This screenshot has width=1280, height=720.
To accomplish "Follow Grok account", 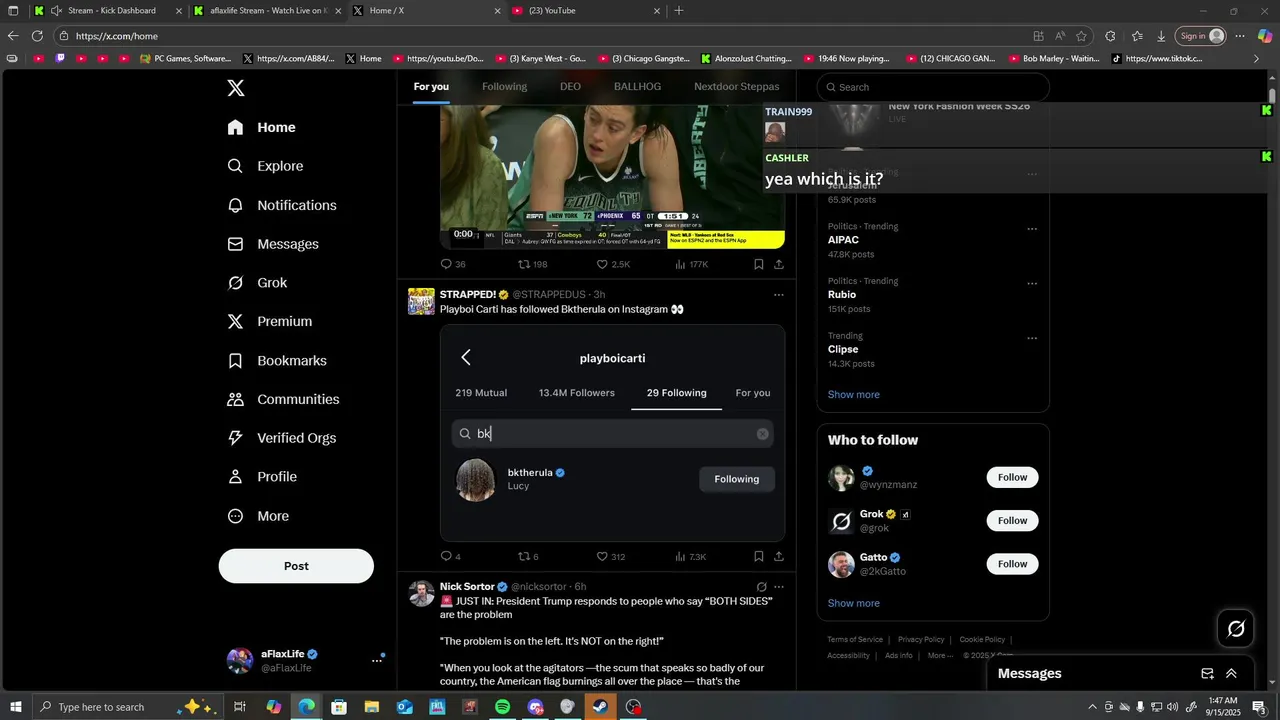I will coord(1012,521).
